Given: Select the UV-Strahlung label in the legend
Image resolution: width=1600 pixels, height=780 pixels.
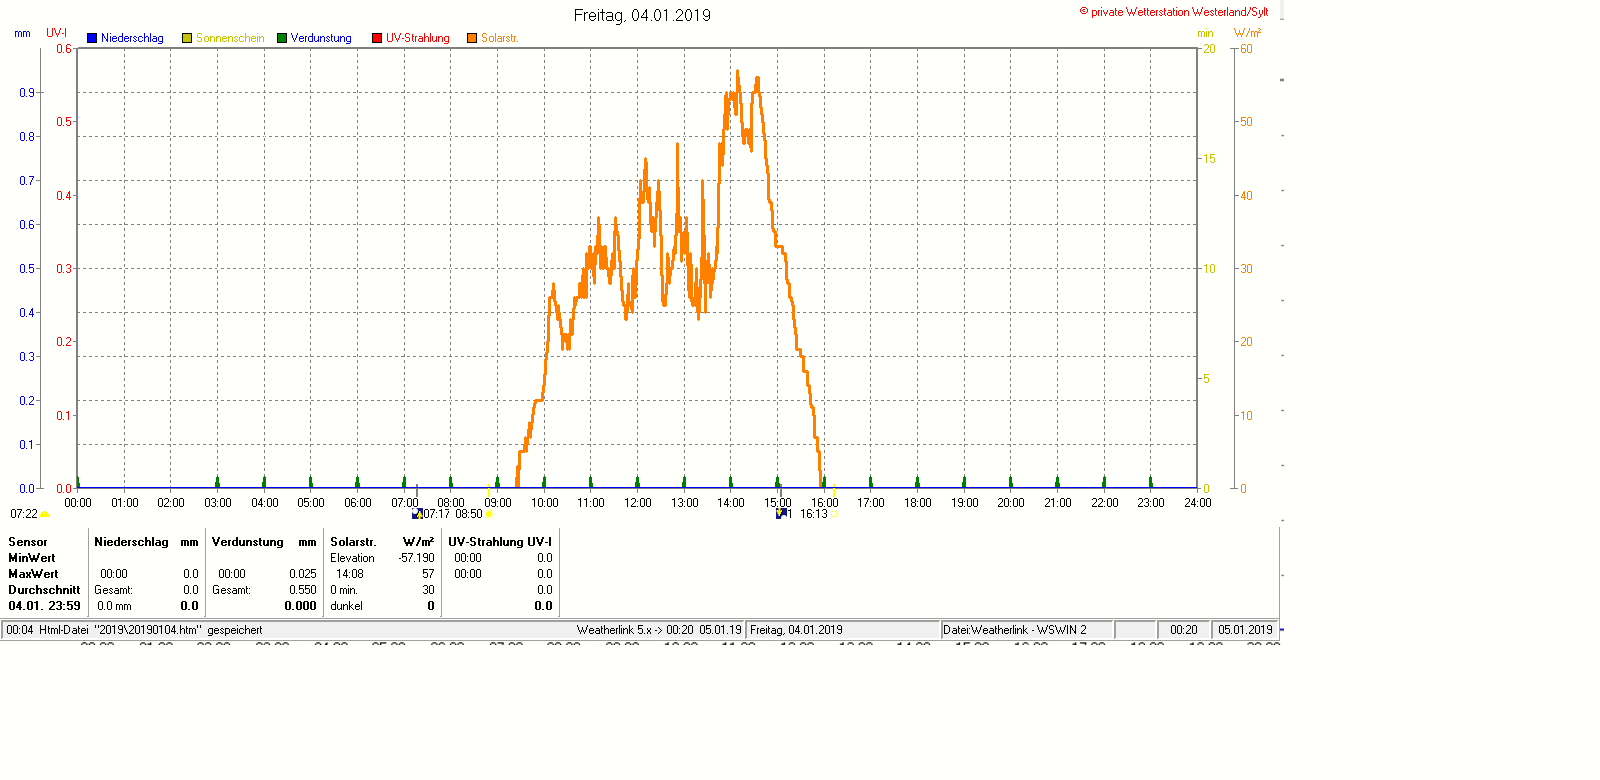Looking at the screenshot, I should [x=418, y=38].
